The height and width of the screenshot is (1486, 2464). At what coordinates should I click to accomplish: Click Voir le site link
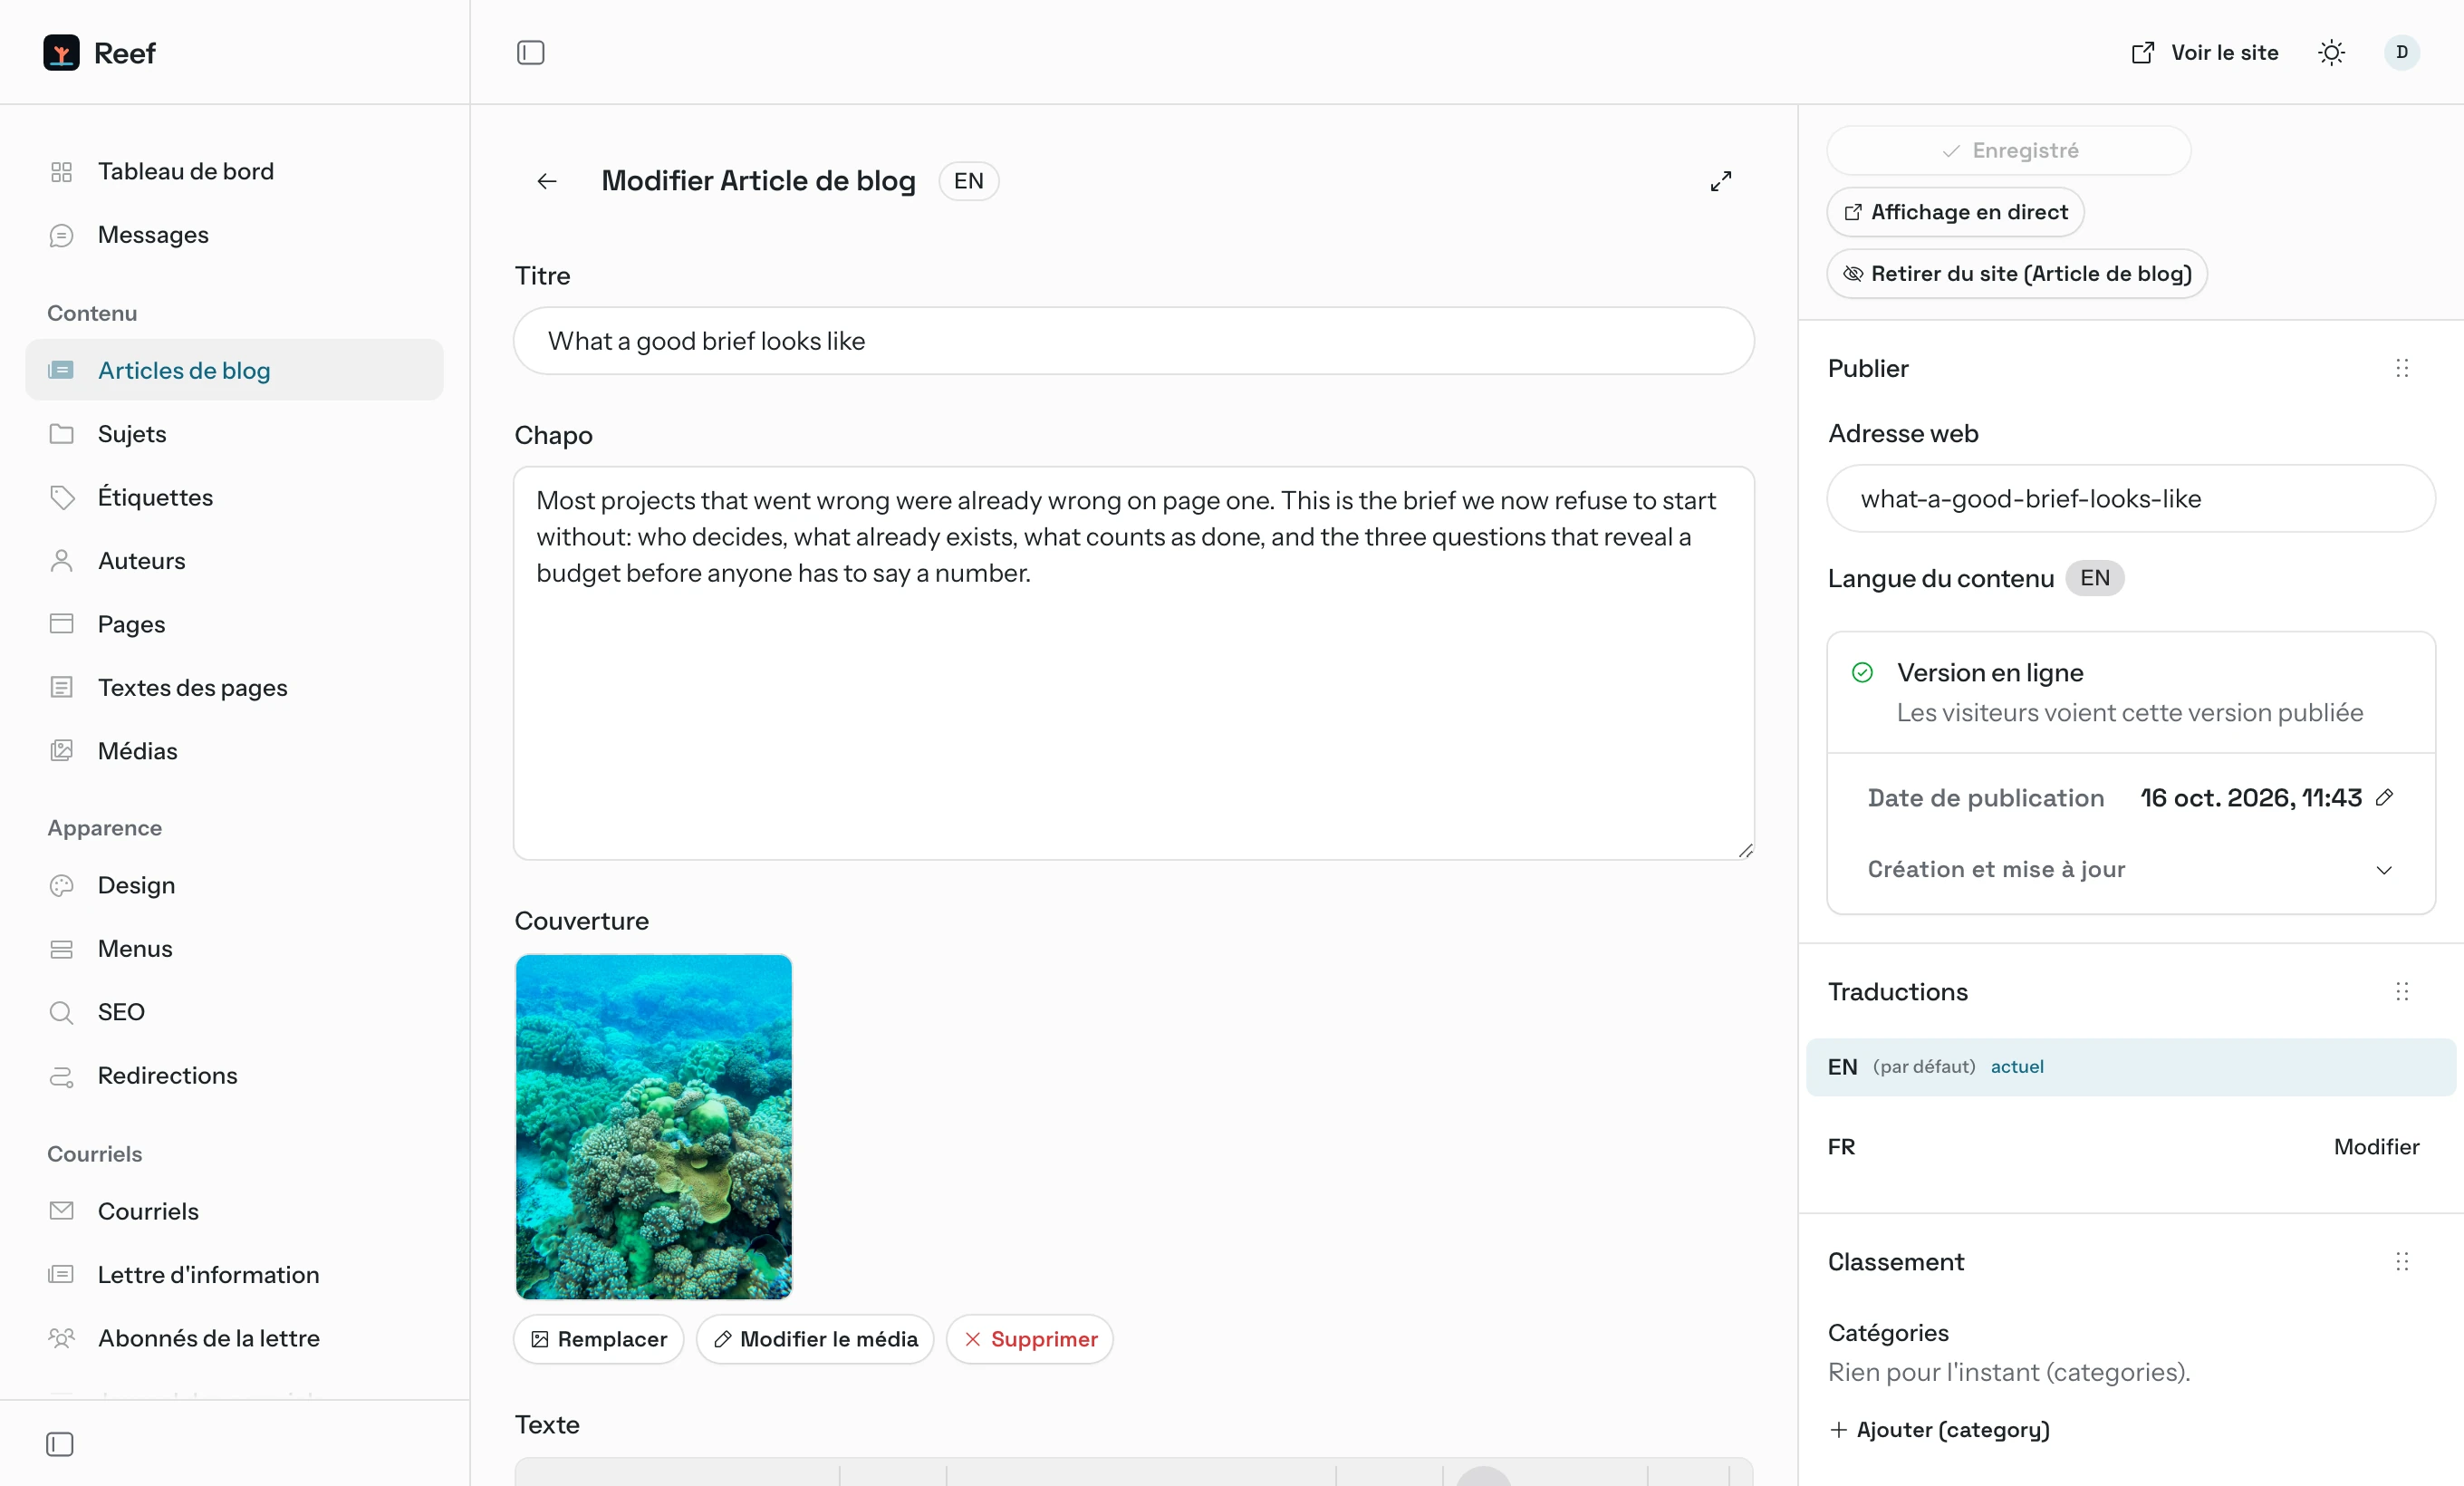click(x=2204, y=52)
